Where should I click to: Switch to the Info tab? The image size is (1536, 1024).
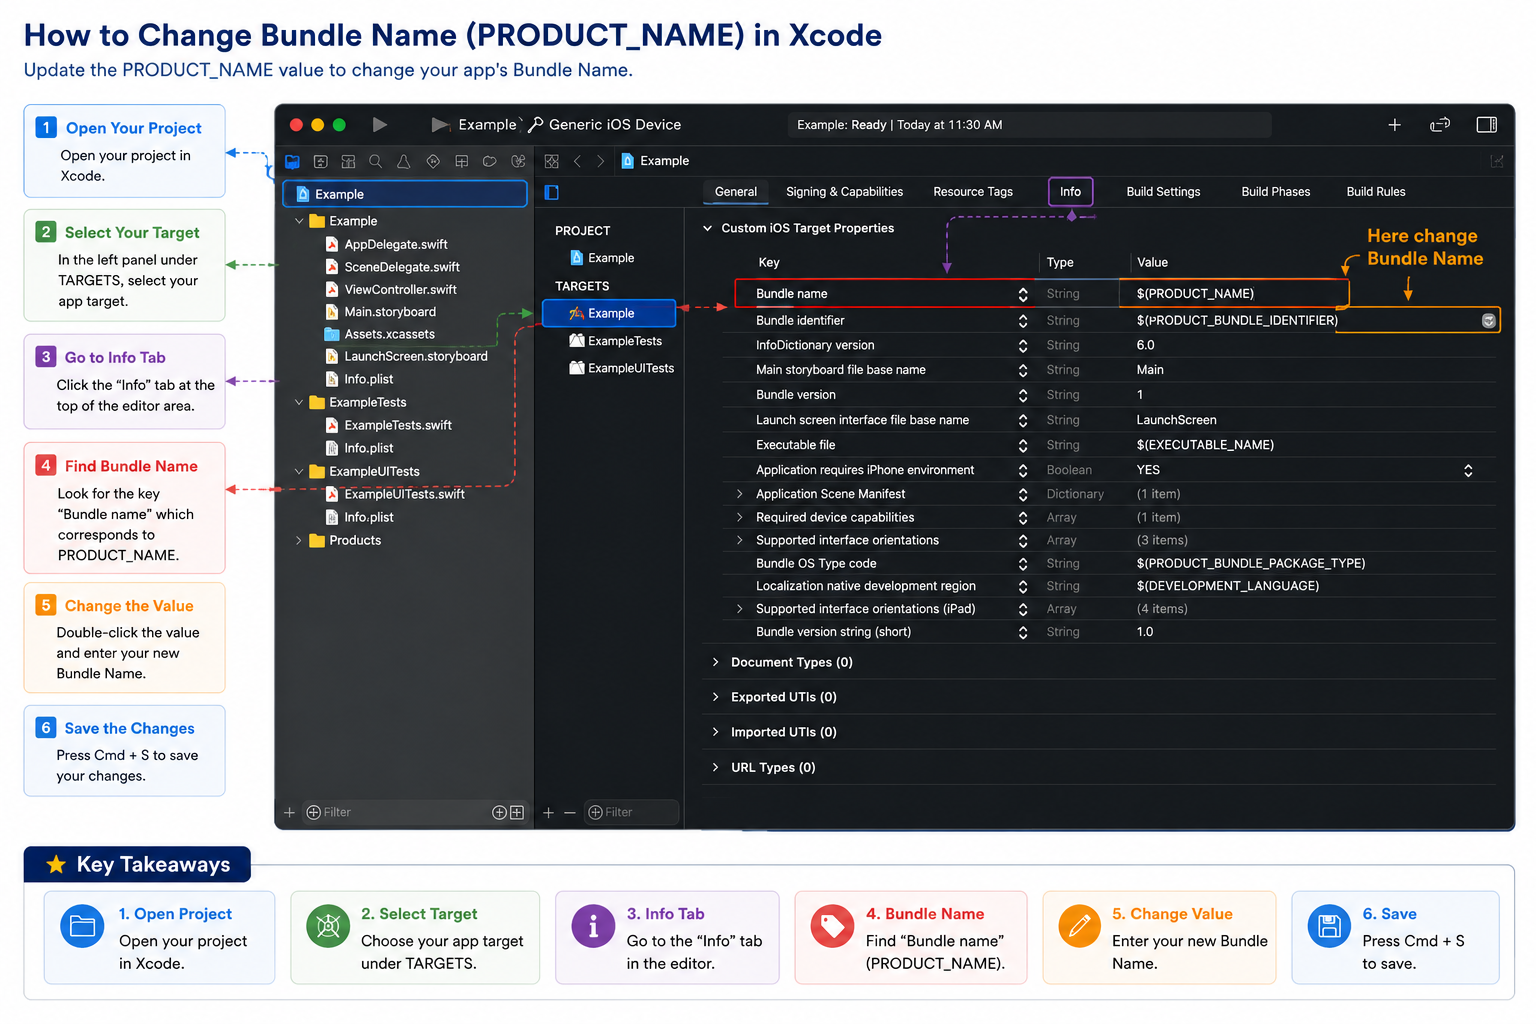tap(1070, 192)
